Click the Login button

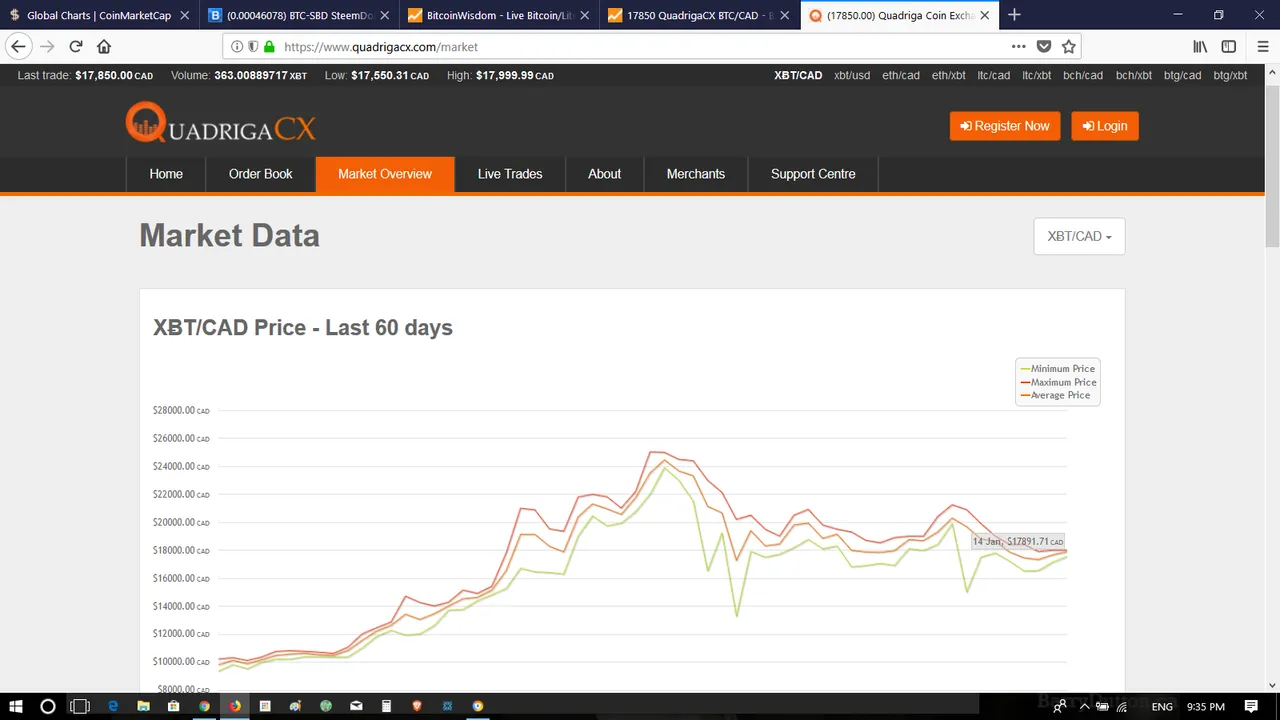click(1105, 126)
